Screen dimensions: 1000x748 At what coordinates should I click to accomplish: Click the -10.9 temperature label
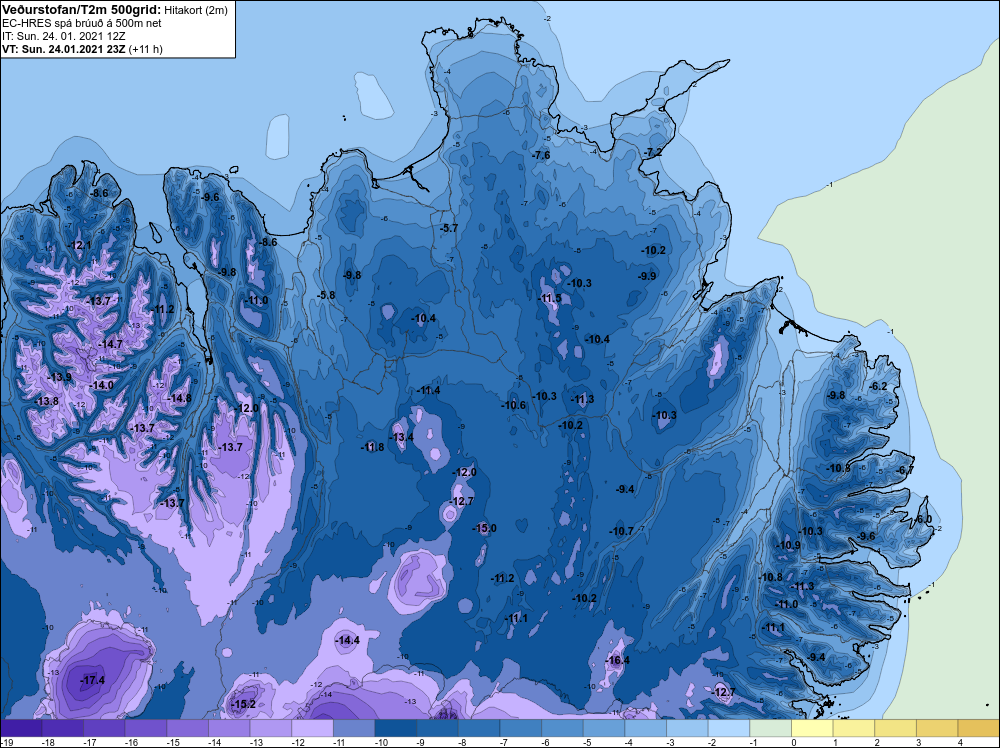click(x=788, y=545)
